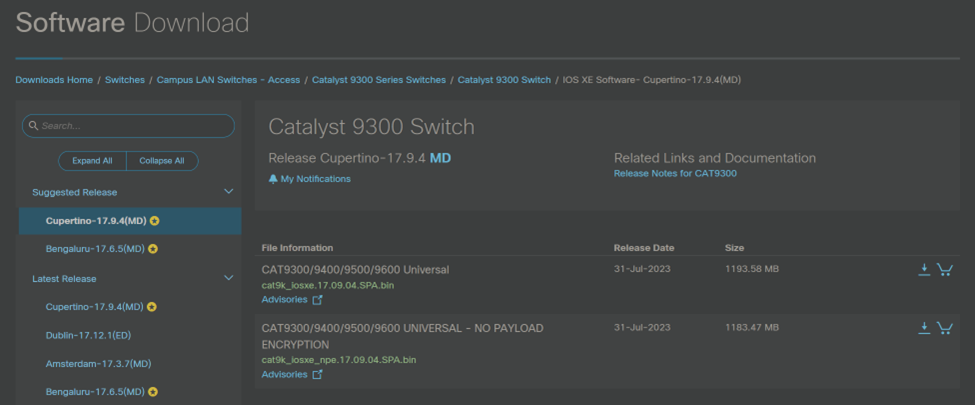Image resolution: width=975 pixels, height=405 pixels.
Task: Click the File Information column header
Action: tap(297, 248)
